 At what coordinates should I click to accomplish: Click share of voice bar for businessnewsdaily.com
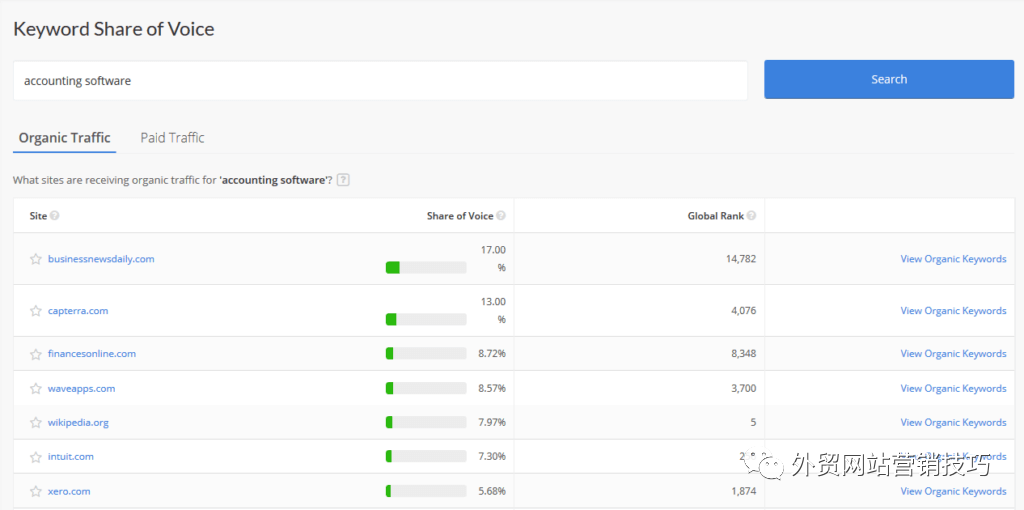tap(426, 267)
